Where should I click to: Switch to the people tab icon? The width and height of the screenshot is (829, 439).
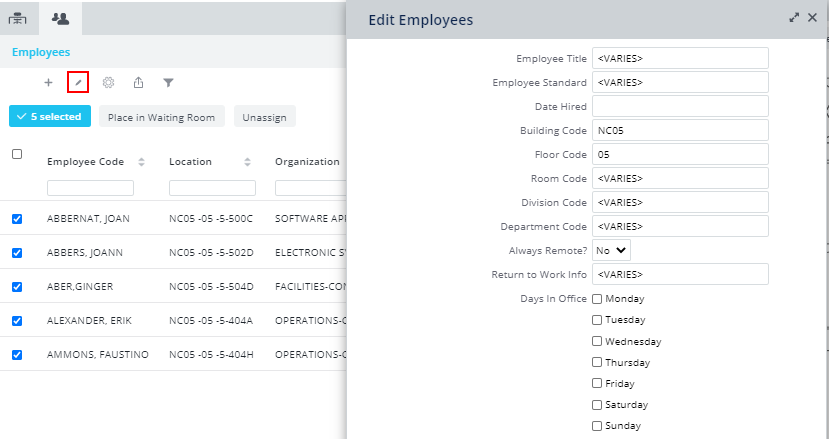(60, 18)
